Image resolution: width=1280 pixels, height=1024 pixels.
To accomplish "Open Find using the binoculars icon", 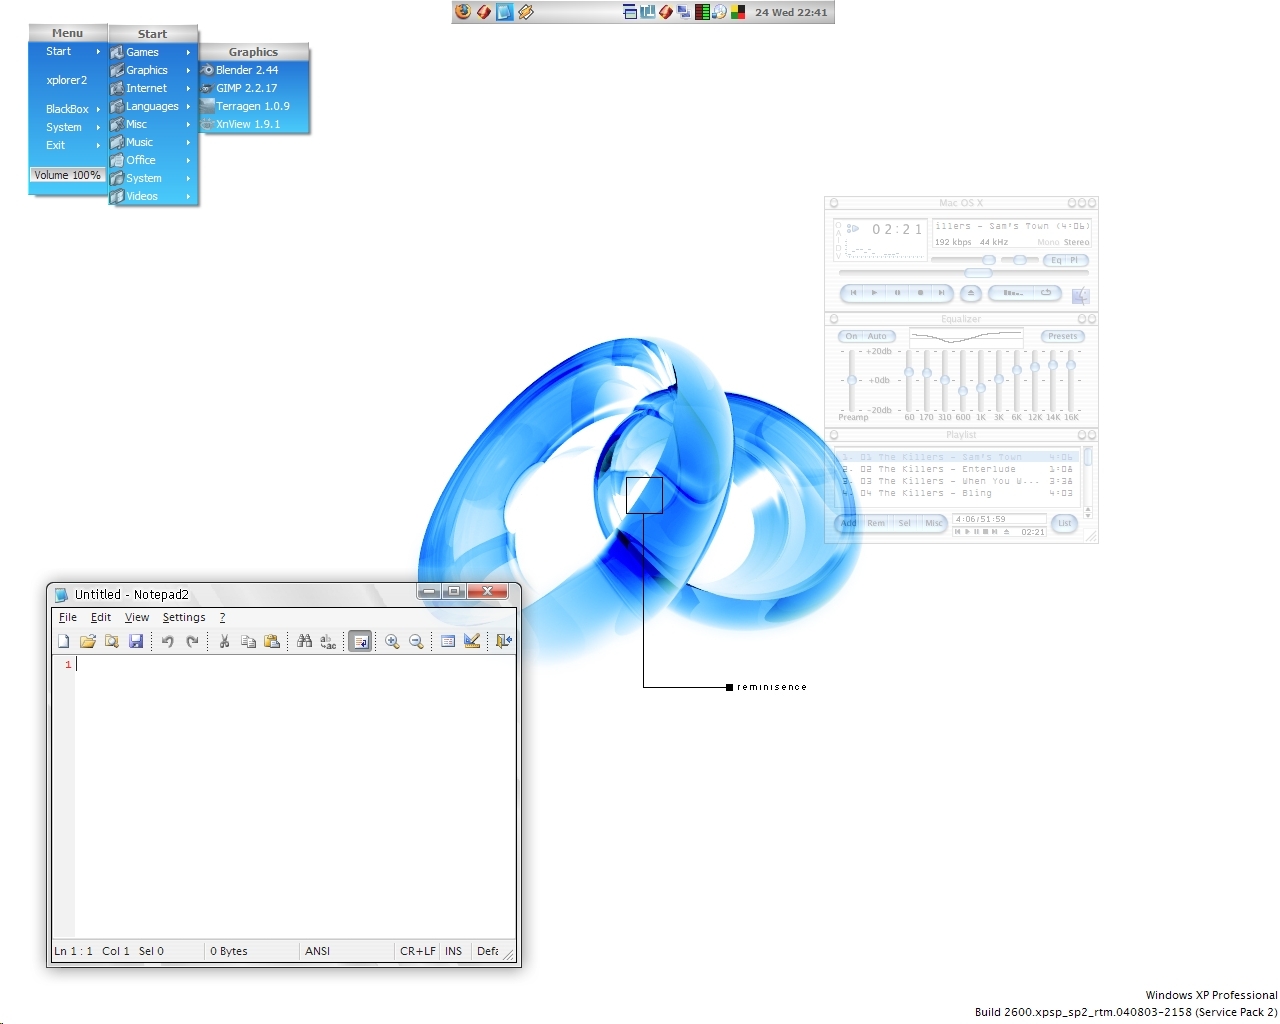I will [304, 641].
